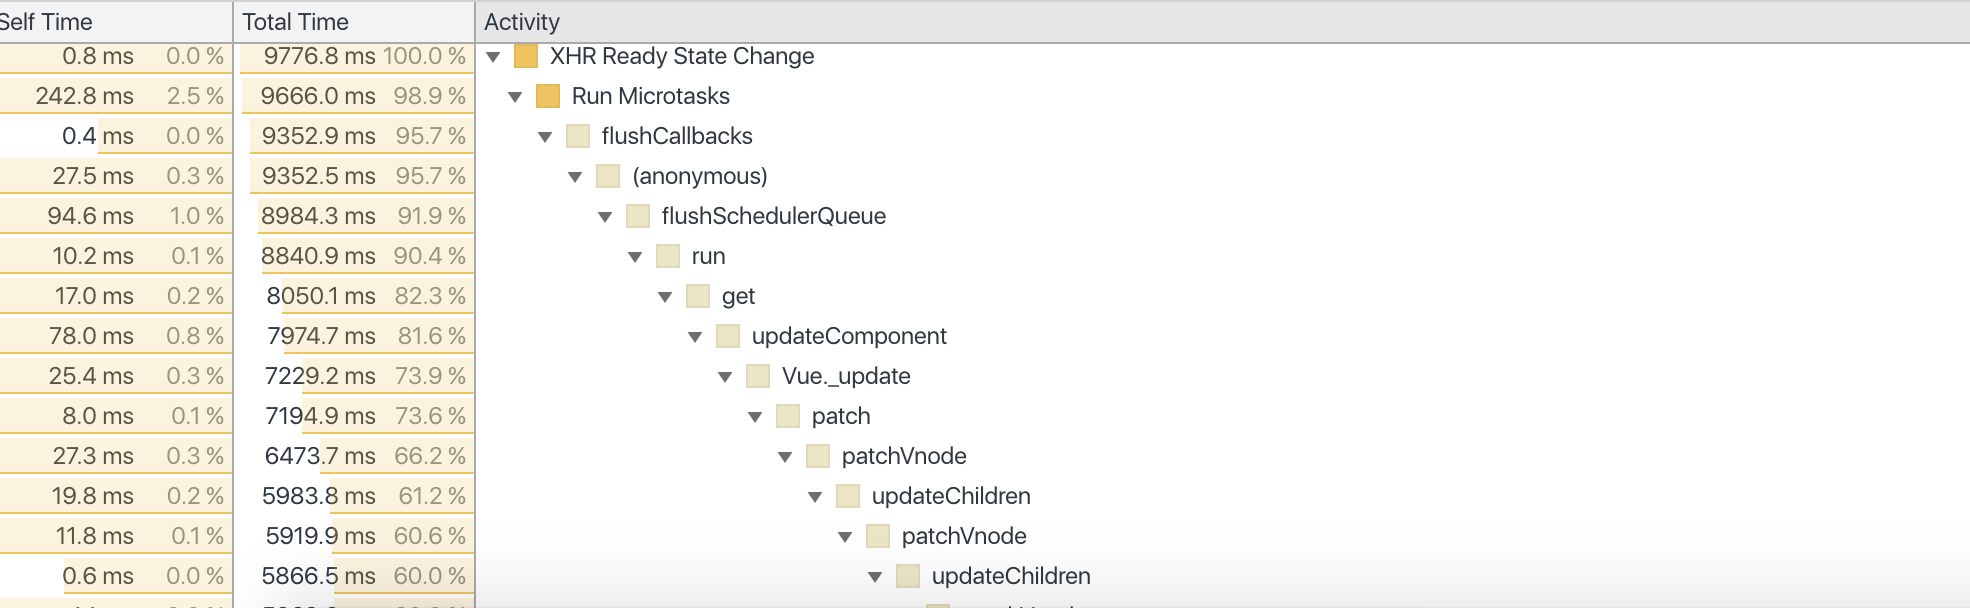This screenshot has width=1970, height=608.
Task: Click the icon next to flushSchedulerQueue
Action: [x=638, y=216]
